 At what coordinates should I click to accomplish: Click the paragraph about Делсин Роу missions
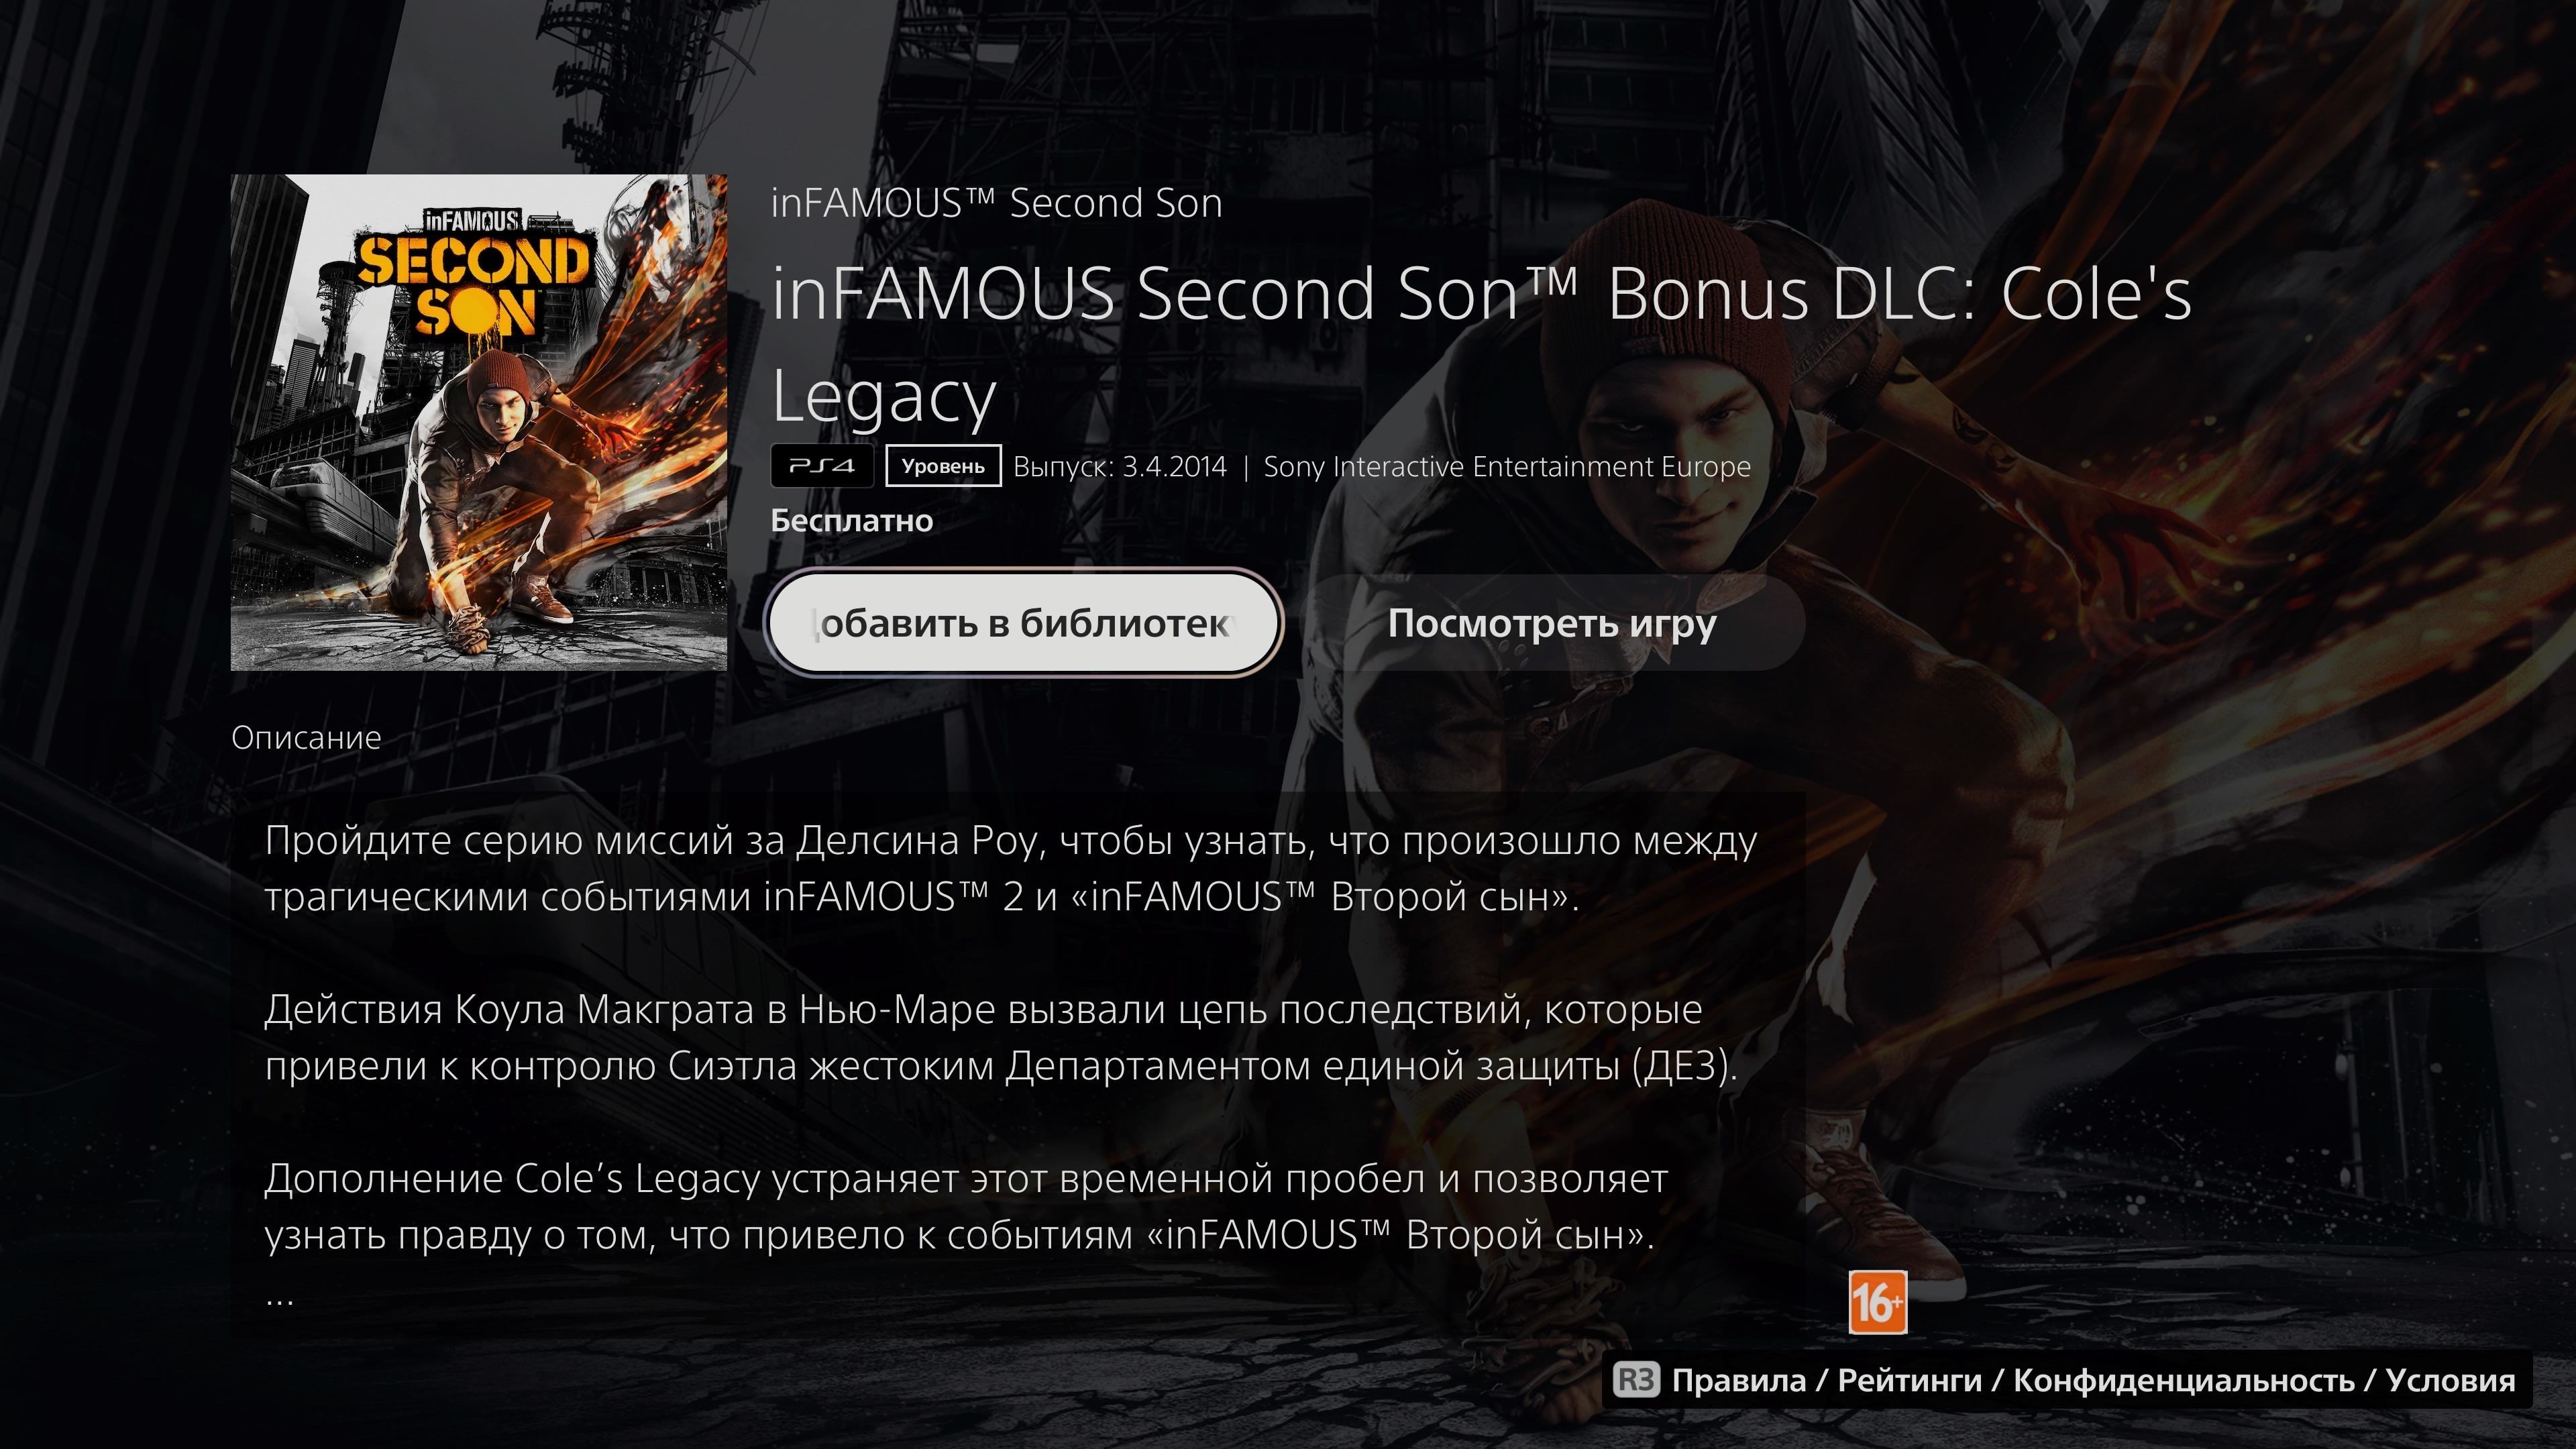click(x=1010, y=869)
